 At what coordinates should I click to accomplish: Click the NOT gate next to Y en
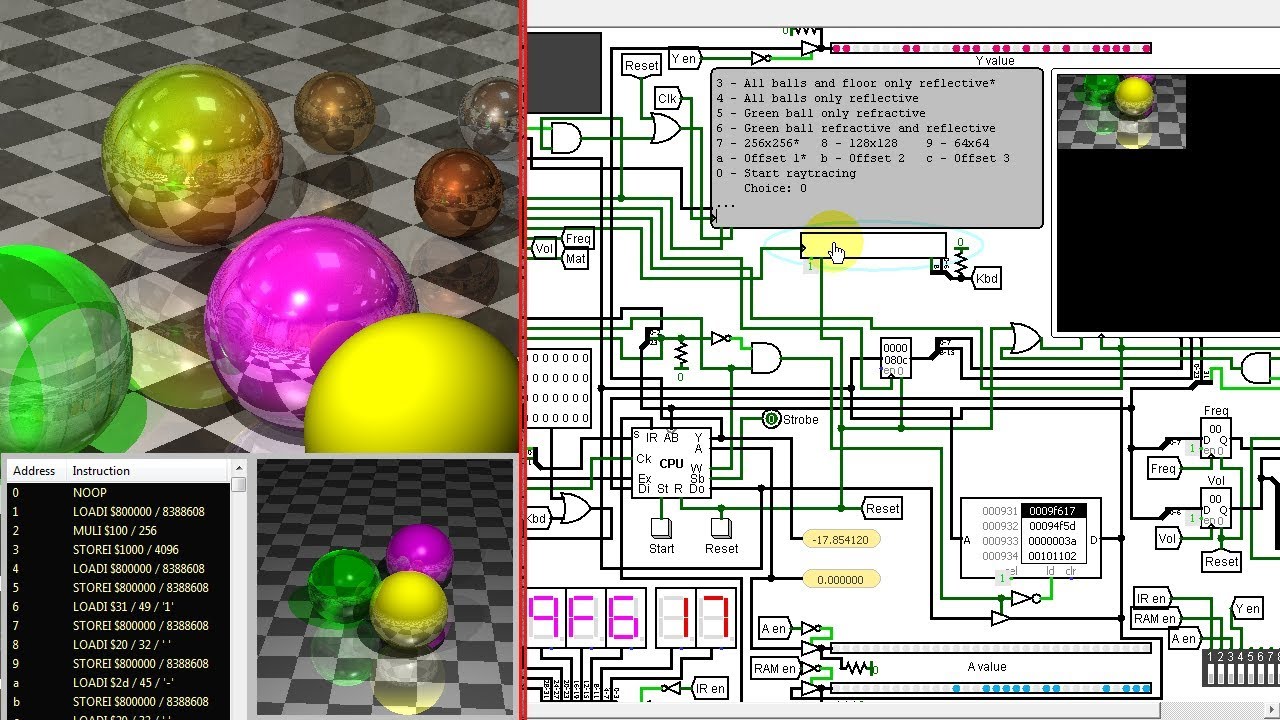pos(761,58)
